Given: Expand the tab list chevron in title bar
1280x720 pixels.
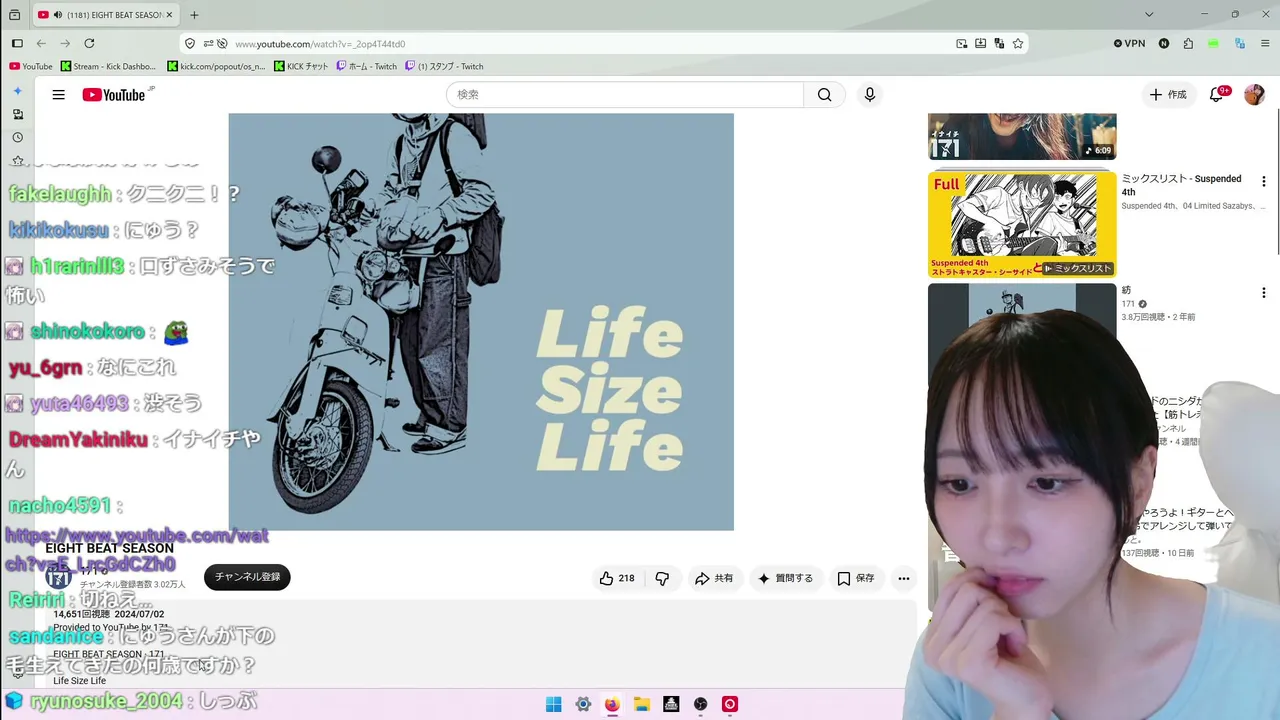Looking at the screenshot, I should click(1149, 15).
